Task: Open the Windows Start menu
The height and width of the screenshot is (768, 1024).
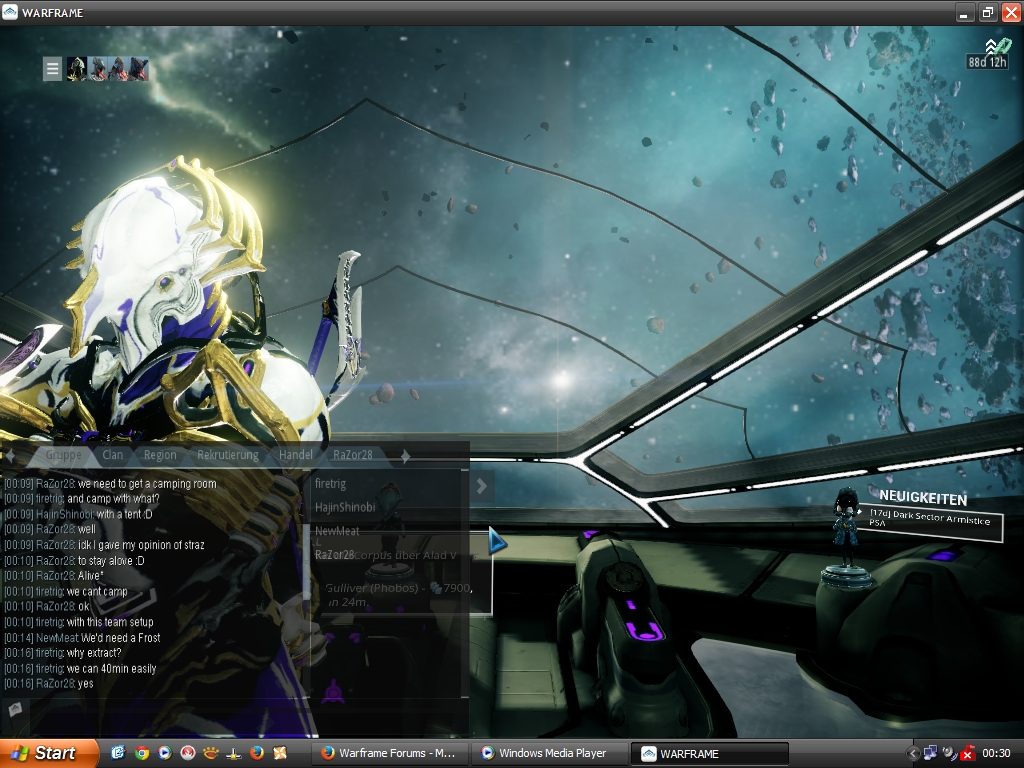Action: pyautogui.click(x=49, y=754)
